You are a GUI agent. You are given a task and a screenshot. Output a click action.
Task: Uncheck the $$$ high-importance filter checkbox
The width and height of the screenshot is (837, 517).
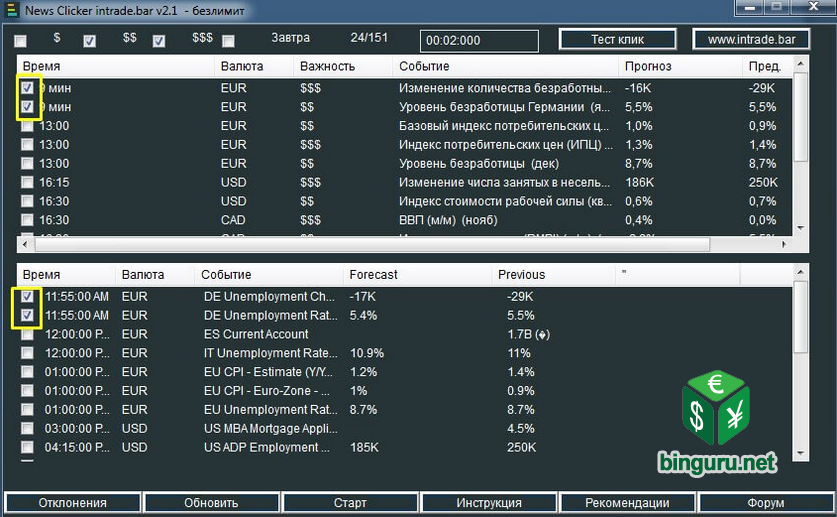tap(159, 41)
